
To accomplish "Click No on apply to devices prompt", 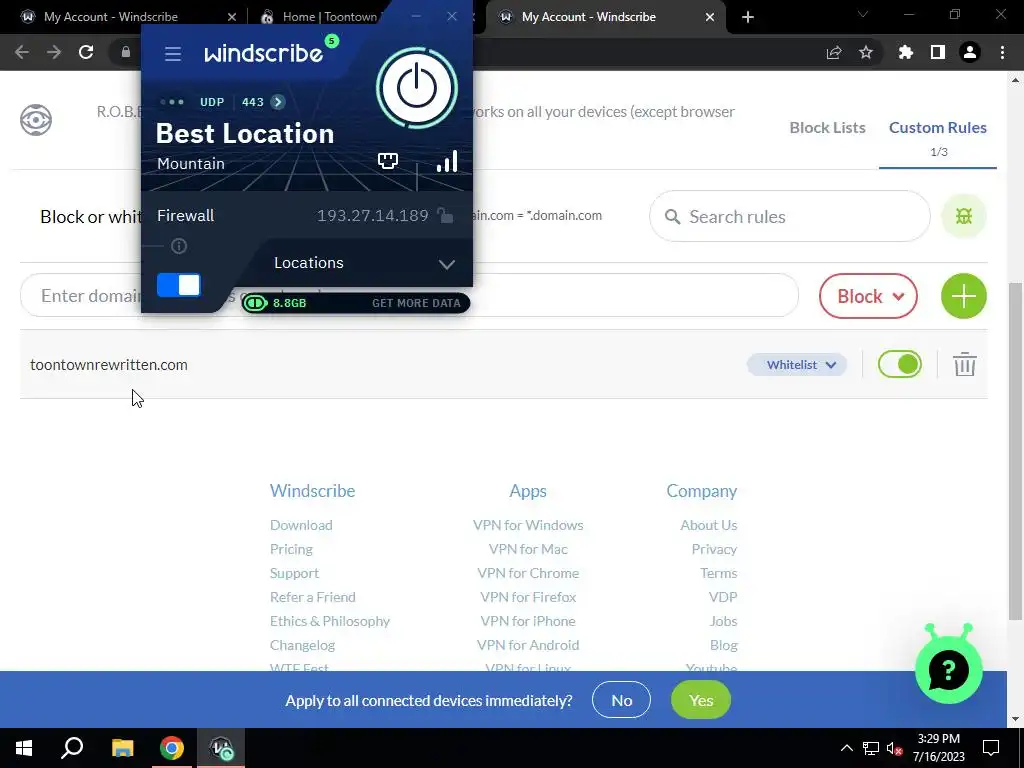I will 621,700.
